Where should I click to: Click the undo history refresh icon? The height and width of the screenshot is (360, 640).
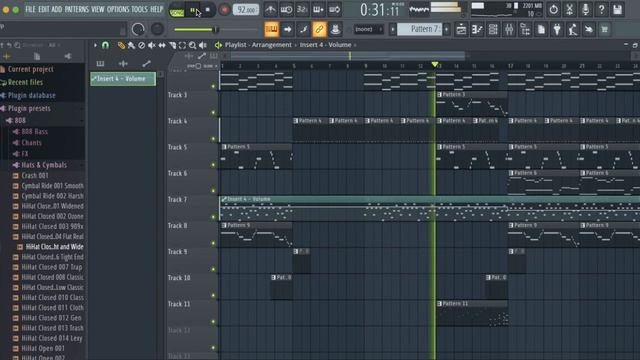pos(553,9)
